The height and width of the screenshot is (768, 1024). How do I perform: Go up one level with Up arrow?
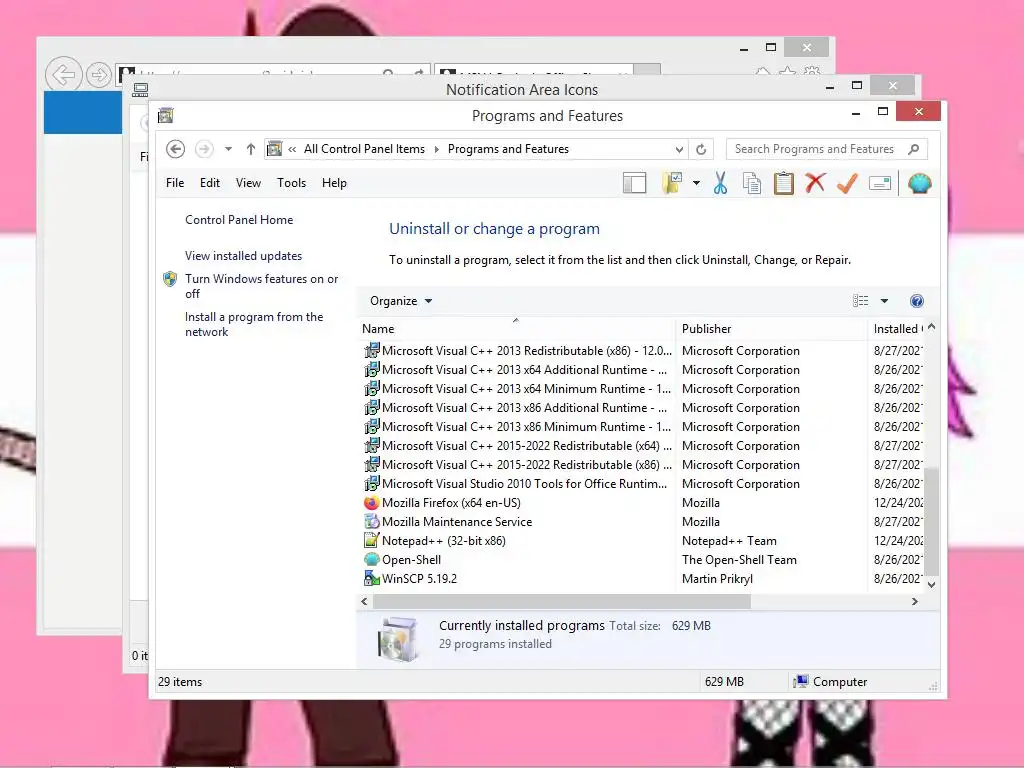point(251,150)
